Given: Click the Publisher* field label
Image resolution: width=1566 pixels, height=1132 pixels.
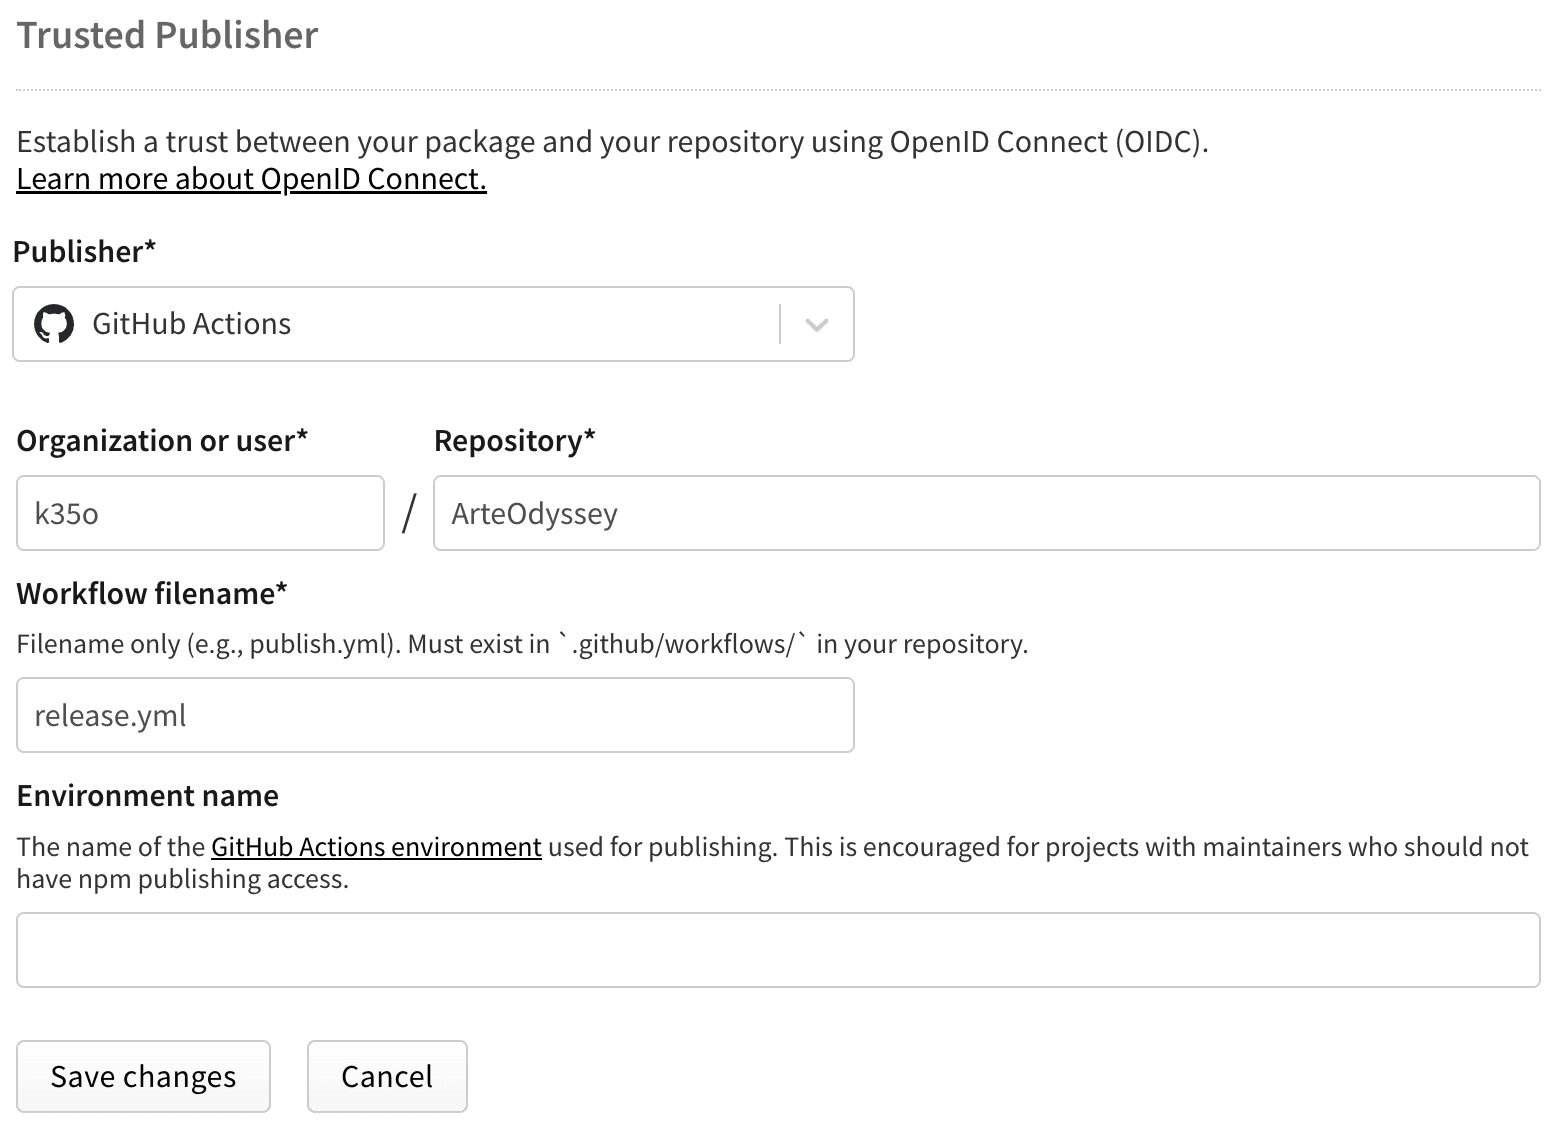Looking at the screenshot, I should pos(85,251).
